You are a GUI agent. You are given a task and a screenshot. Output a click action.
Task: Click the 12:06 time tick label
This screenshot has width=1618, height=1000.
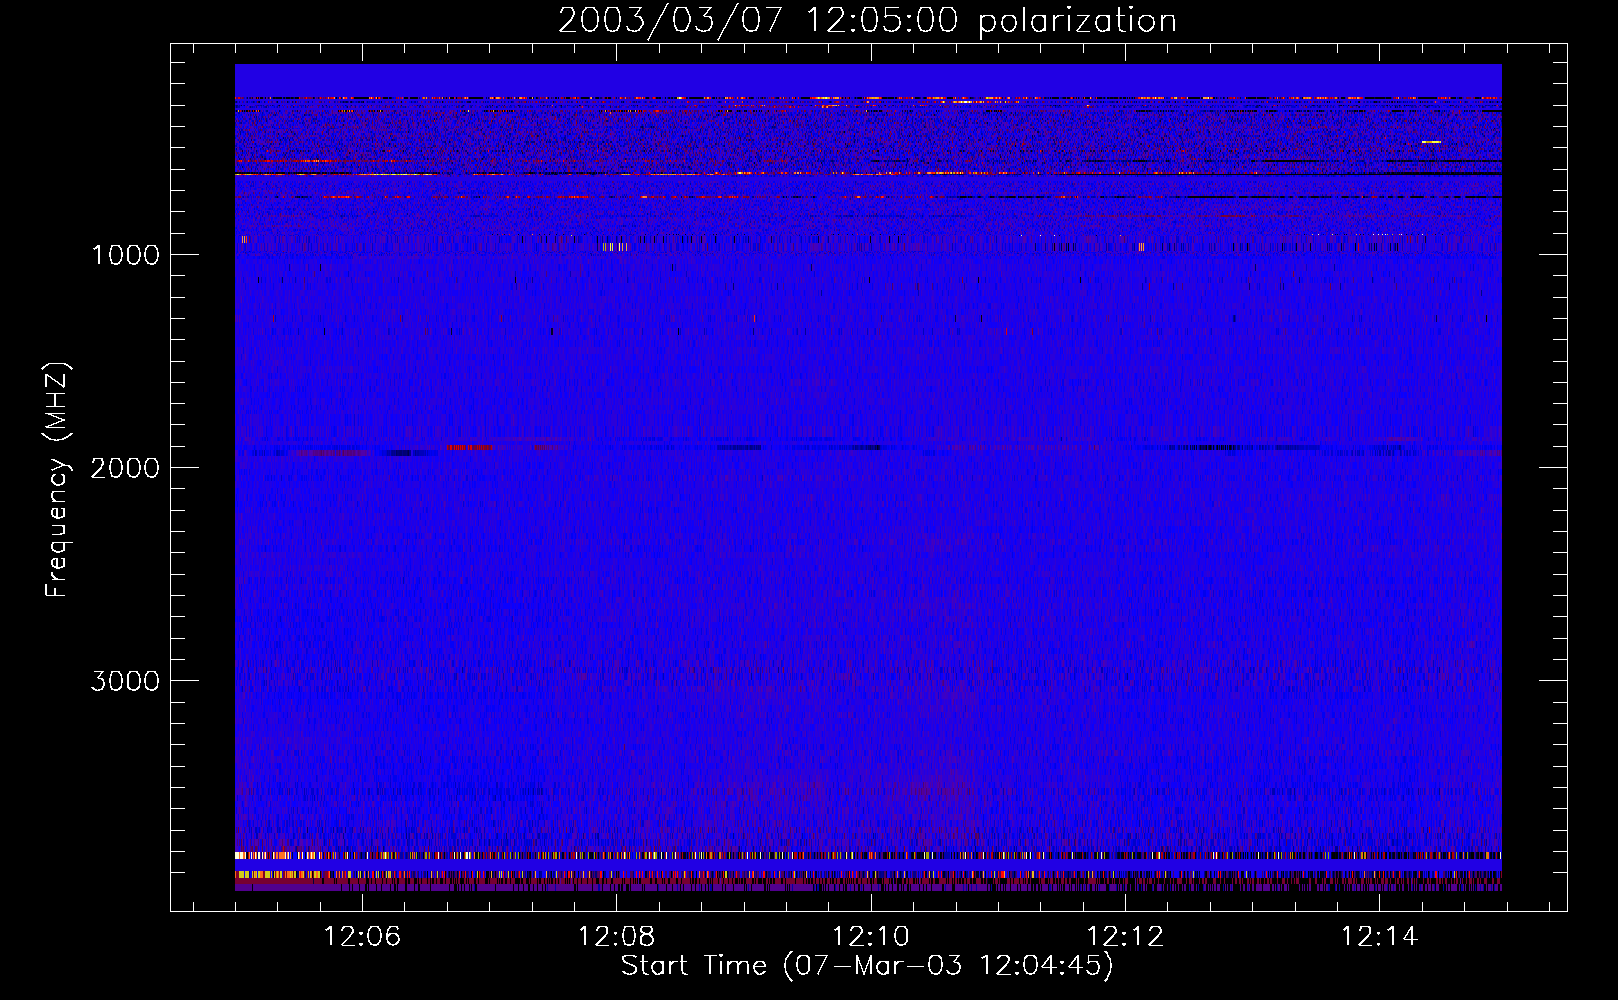(x=362, y=937)
